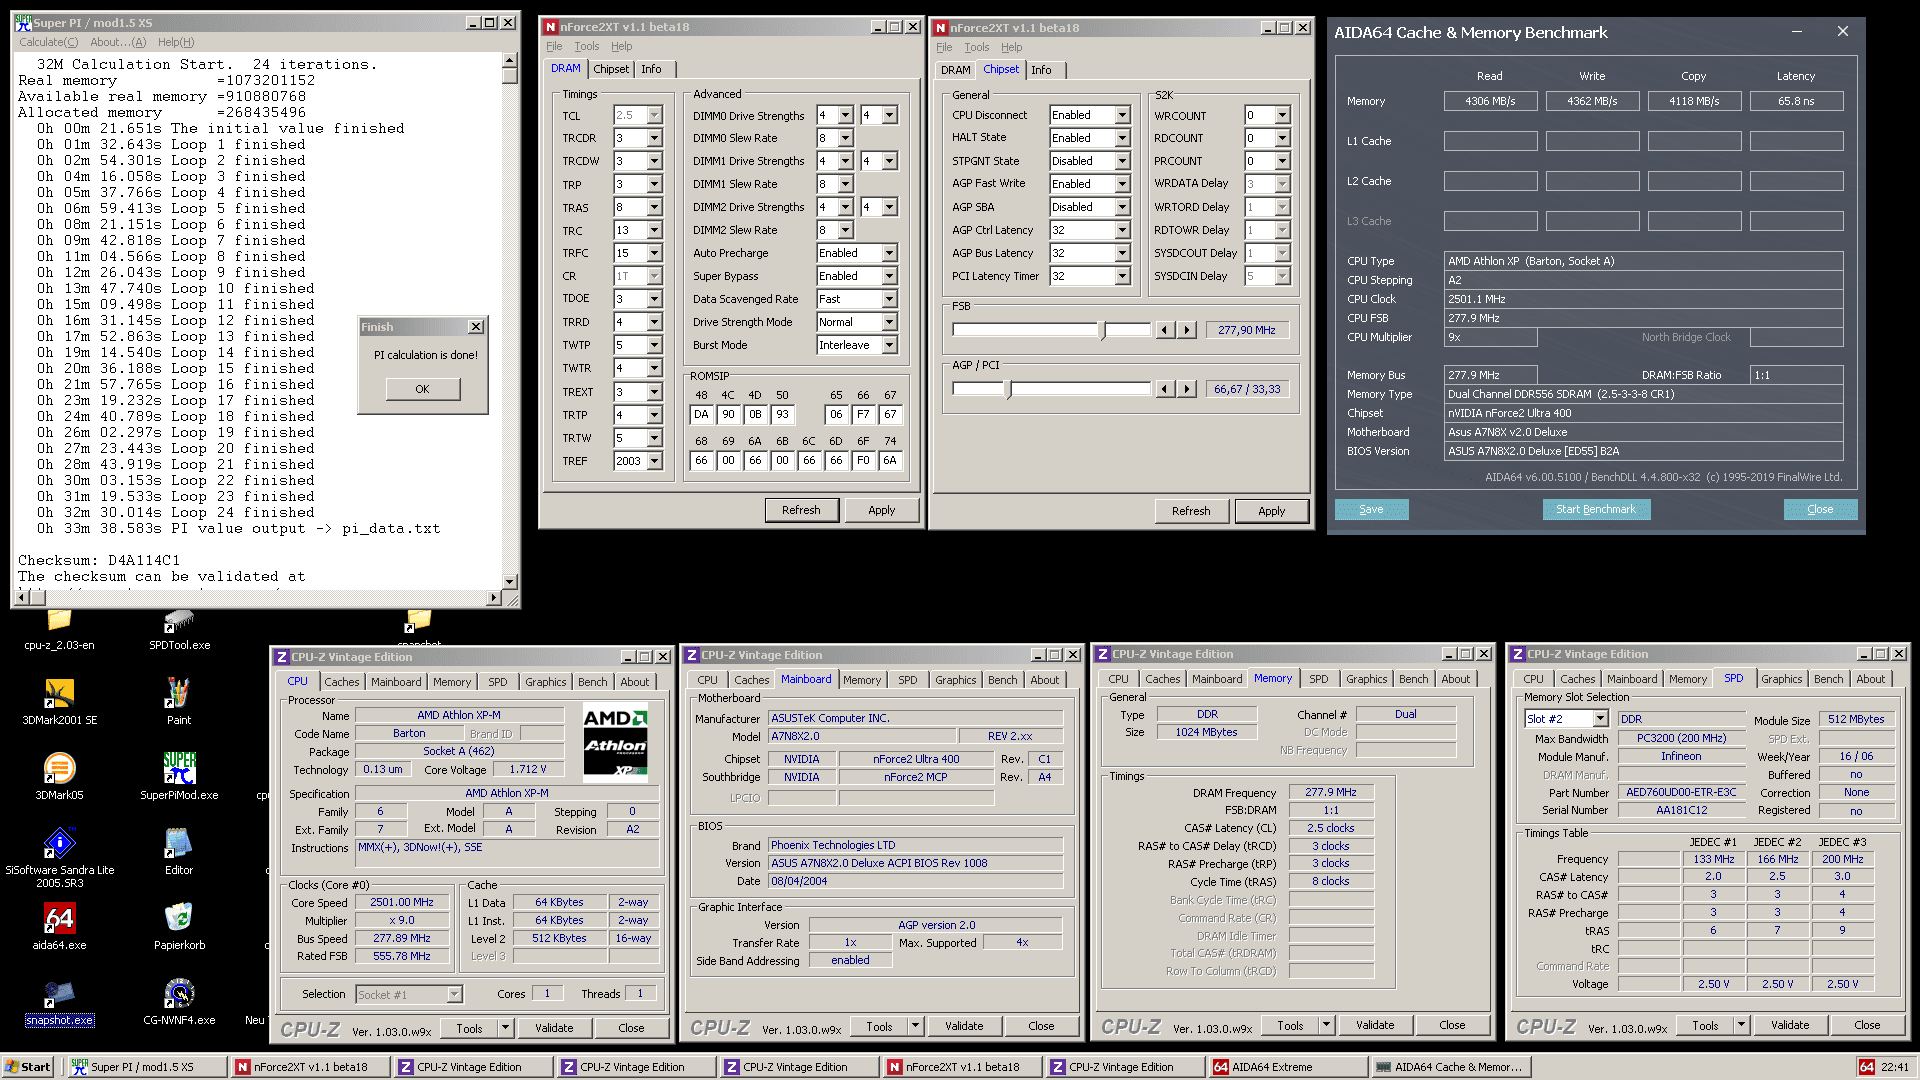Screen dimensions: 1920x1080
Task: Open the TRAS timing dropdown
Action: click(x=654, y=208)
